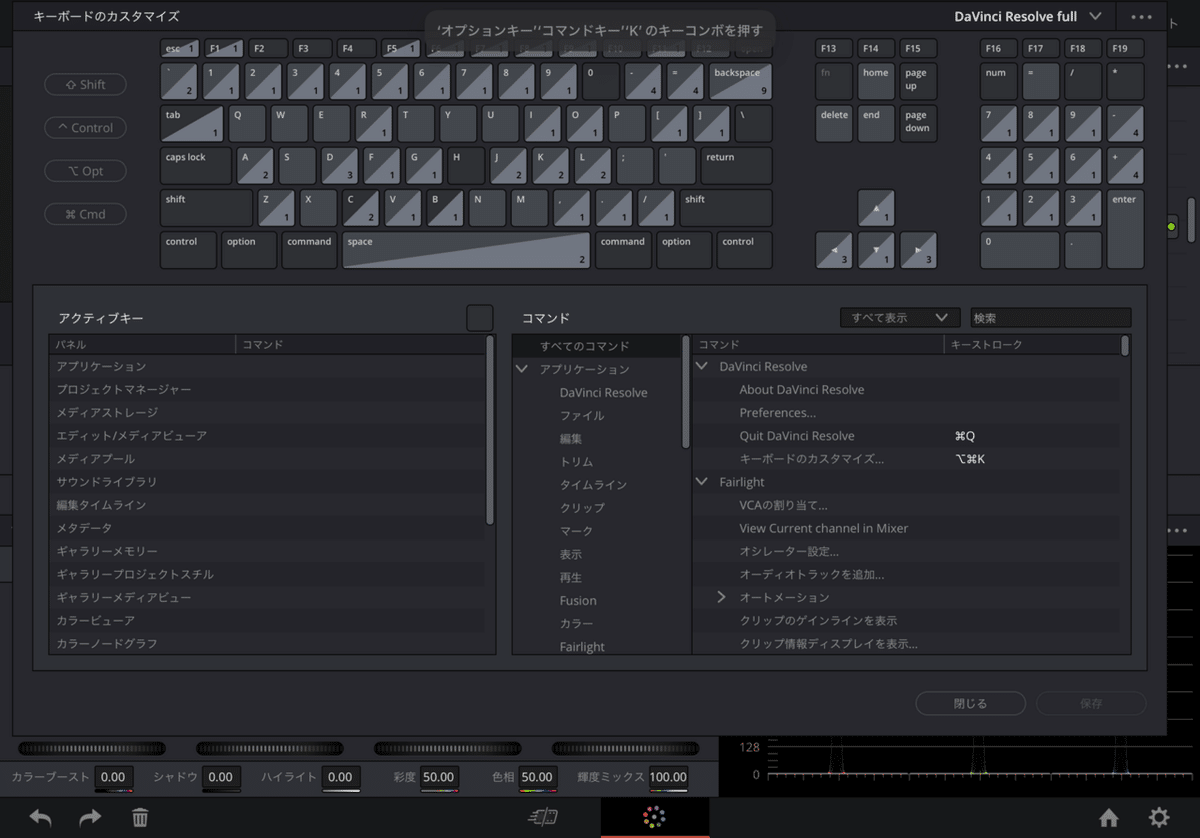Viewport: 1200px width, 838px height.
Task: Click the up arrow key
Action: (x=876, y=208)
